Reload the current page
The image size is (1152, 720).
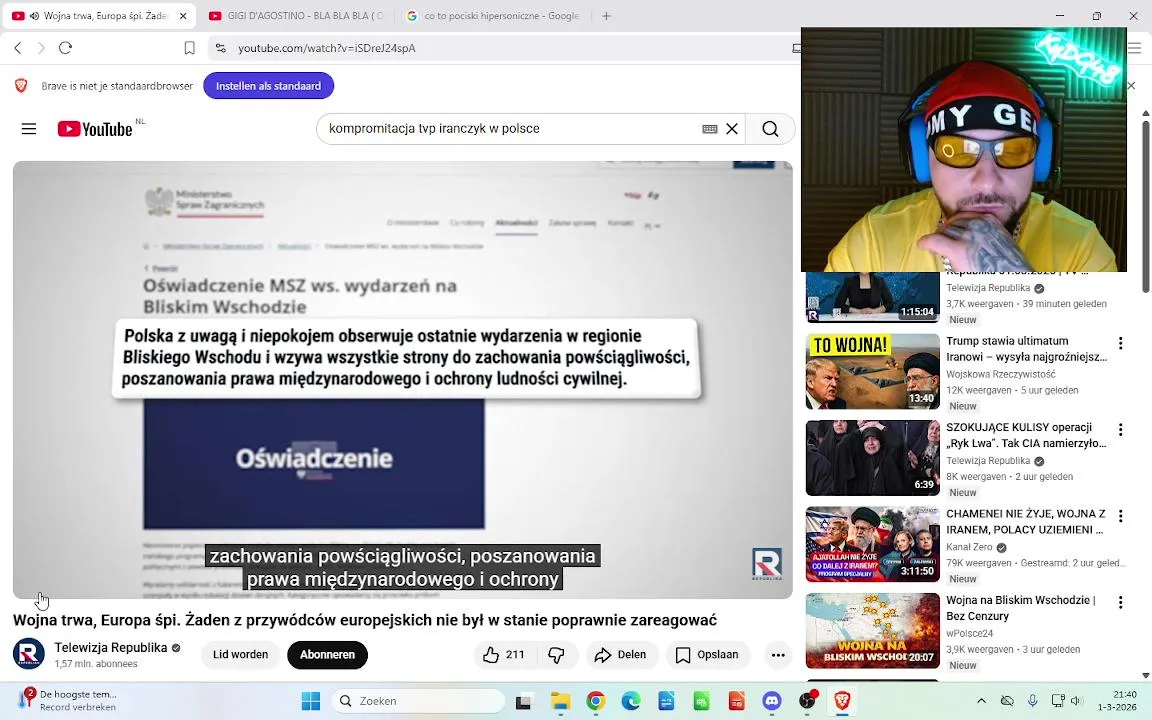coord(65,48)
